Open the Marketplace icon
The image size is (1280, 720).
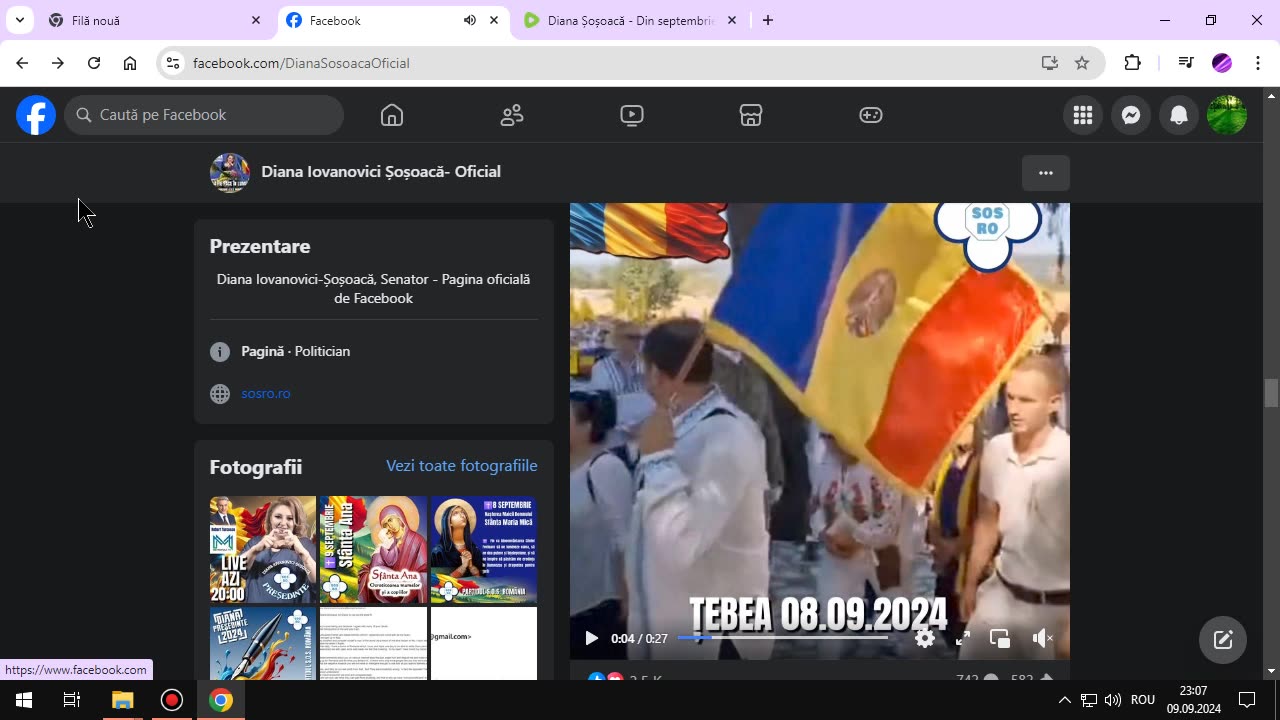point(751,115)
